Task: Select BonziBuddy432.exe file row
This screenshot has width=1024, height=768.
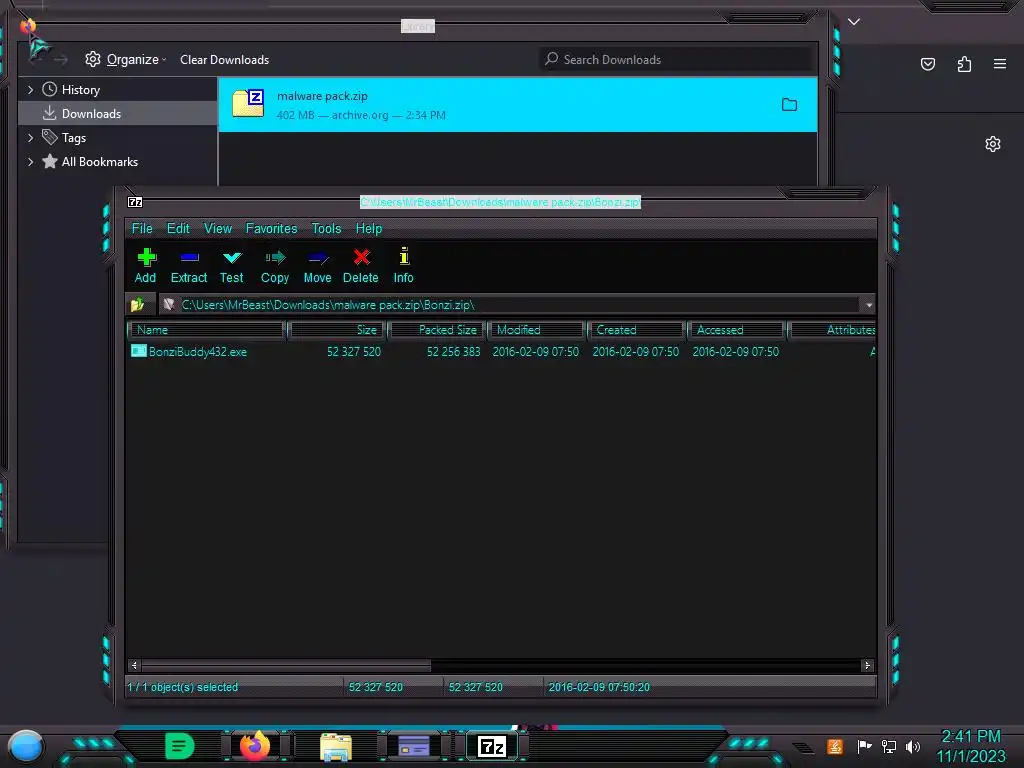Action: (500, 351)
